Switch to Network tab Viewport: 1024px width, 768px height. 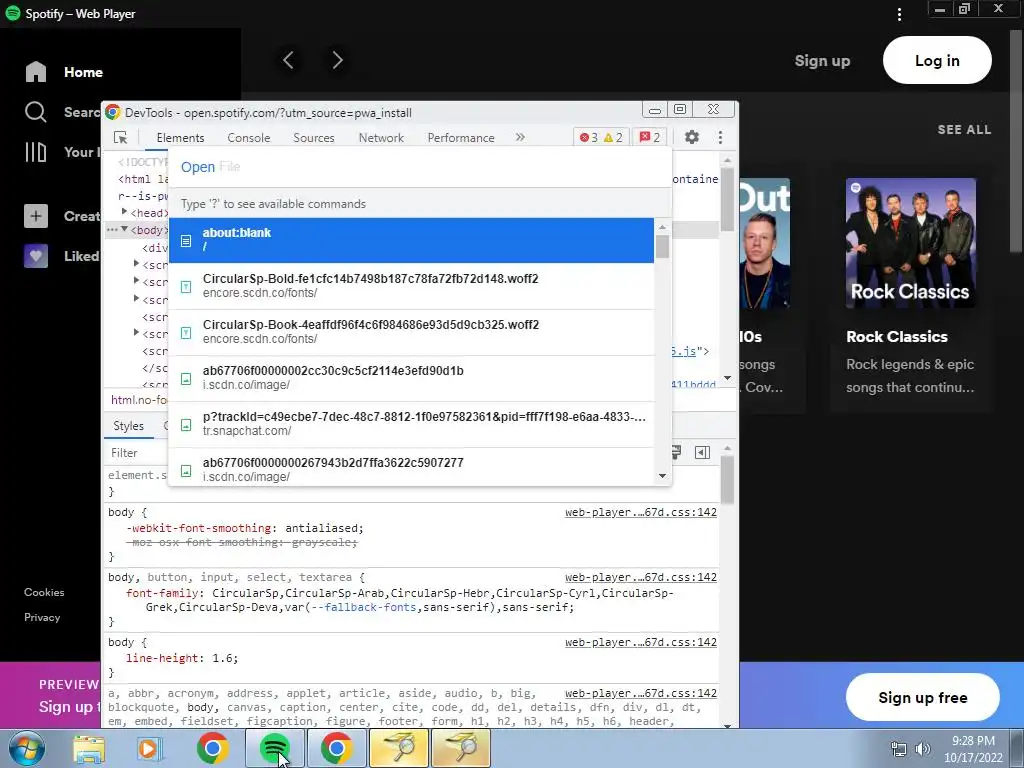(x=381, y=138)
